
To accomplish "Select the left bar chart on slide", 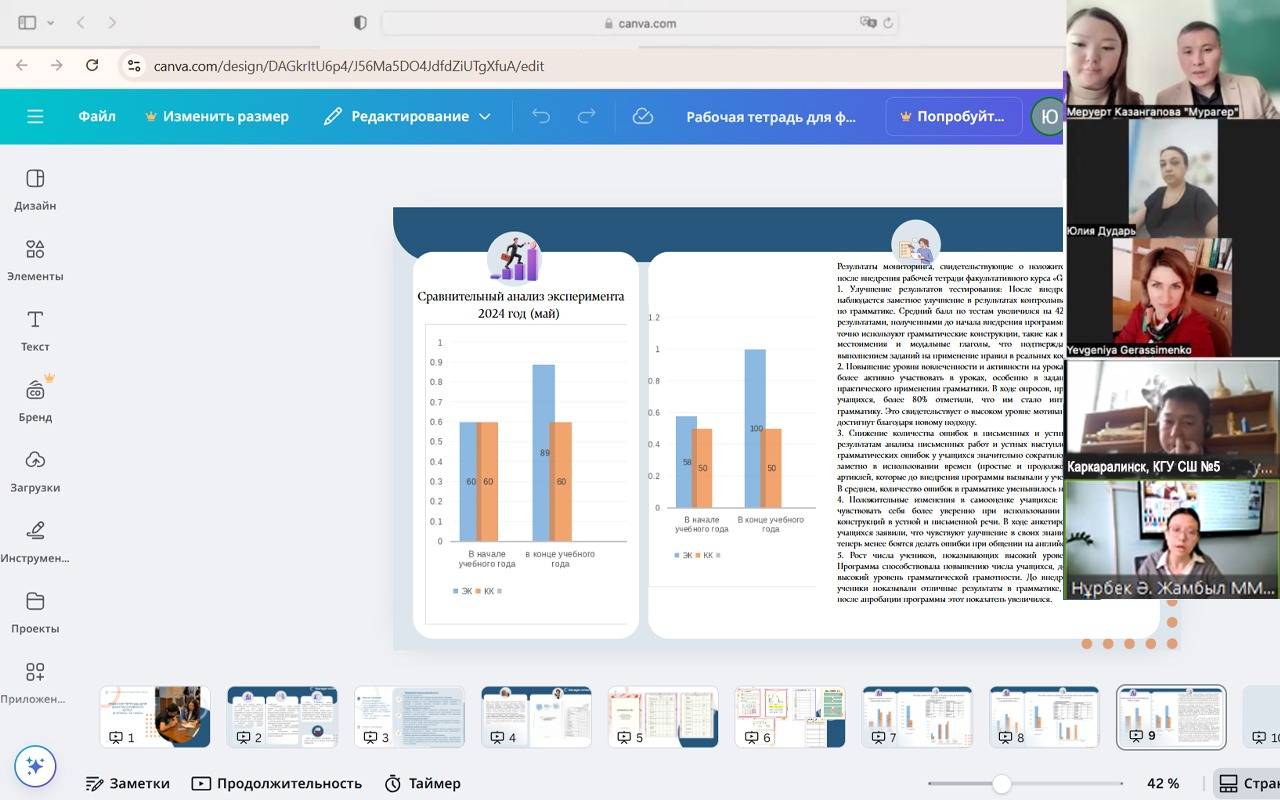I will 526,474.
